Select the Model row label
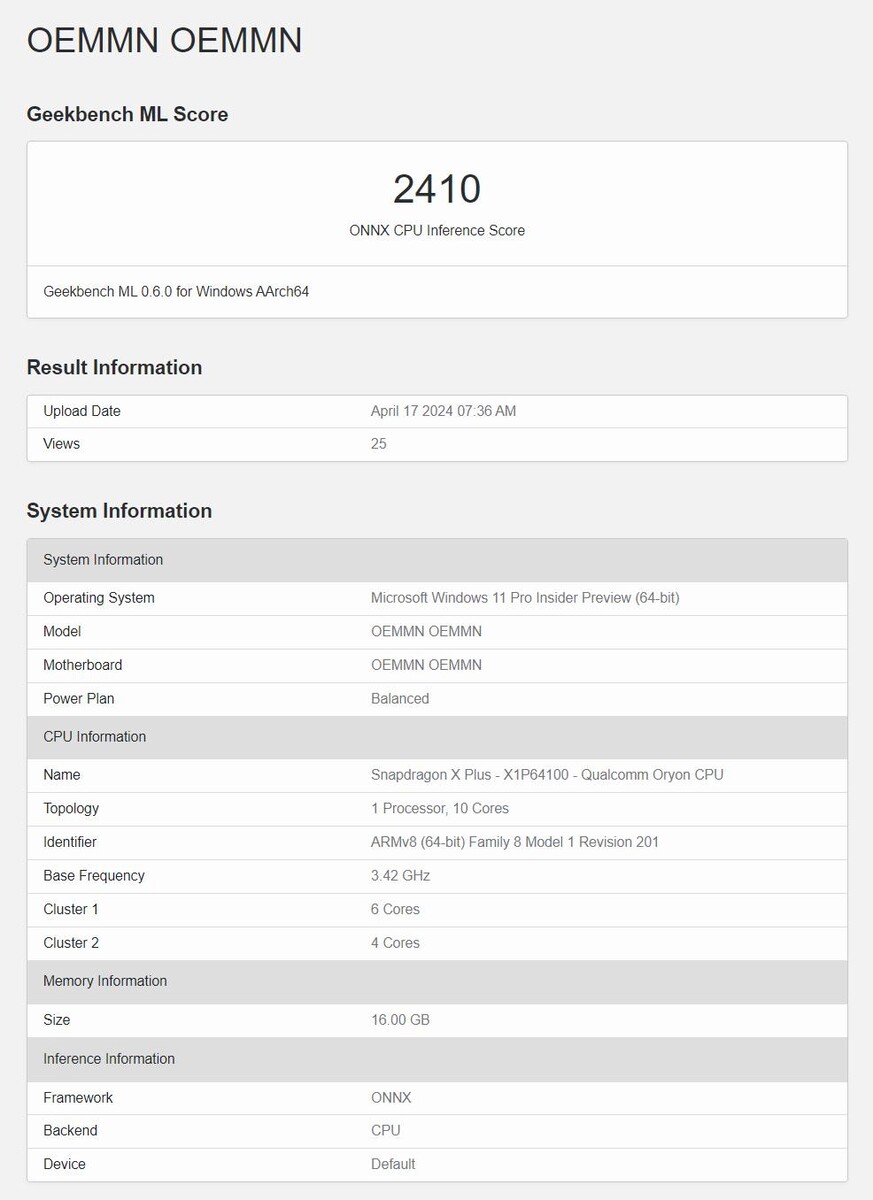Image resolution: width=873 pixels, height=1200 pixels. pyautogui.click(x=62, y=632)
